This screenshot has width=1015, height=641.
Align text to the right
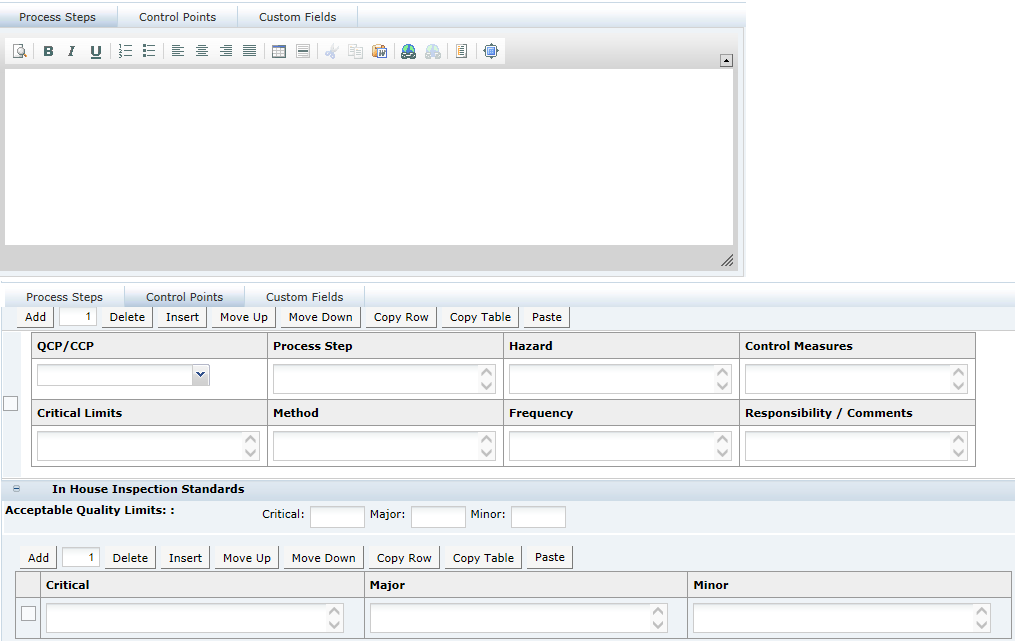[x=225, y=51]
